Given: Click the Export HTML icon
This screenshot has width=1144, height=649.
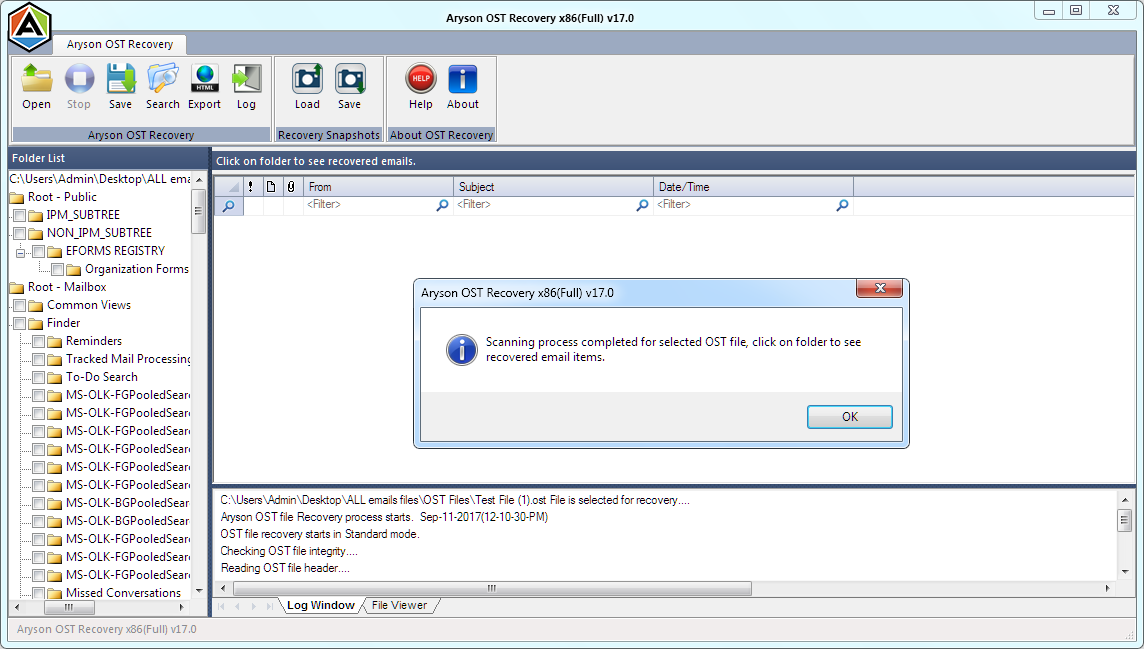Looking at the screenshot, I should pos(204,79).
